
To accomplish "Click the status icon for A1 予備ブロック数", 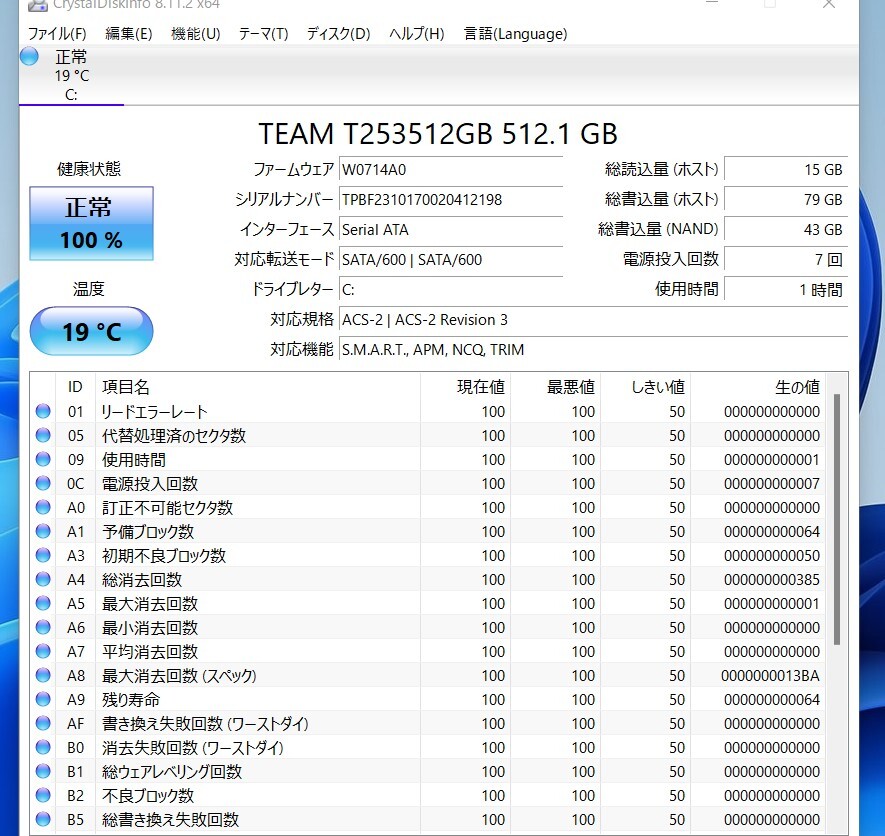I will [x=43, y=531].
